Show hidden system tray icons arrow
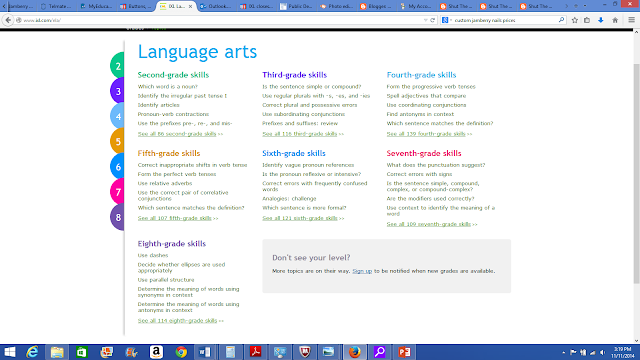Screen dimensions: 640x360 point(564,352)
